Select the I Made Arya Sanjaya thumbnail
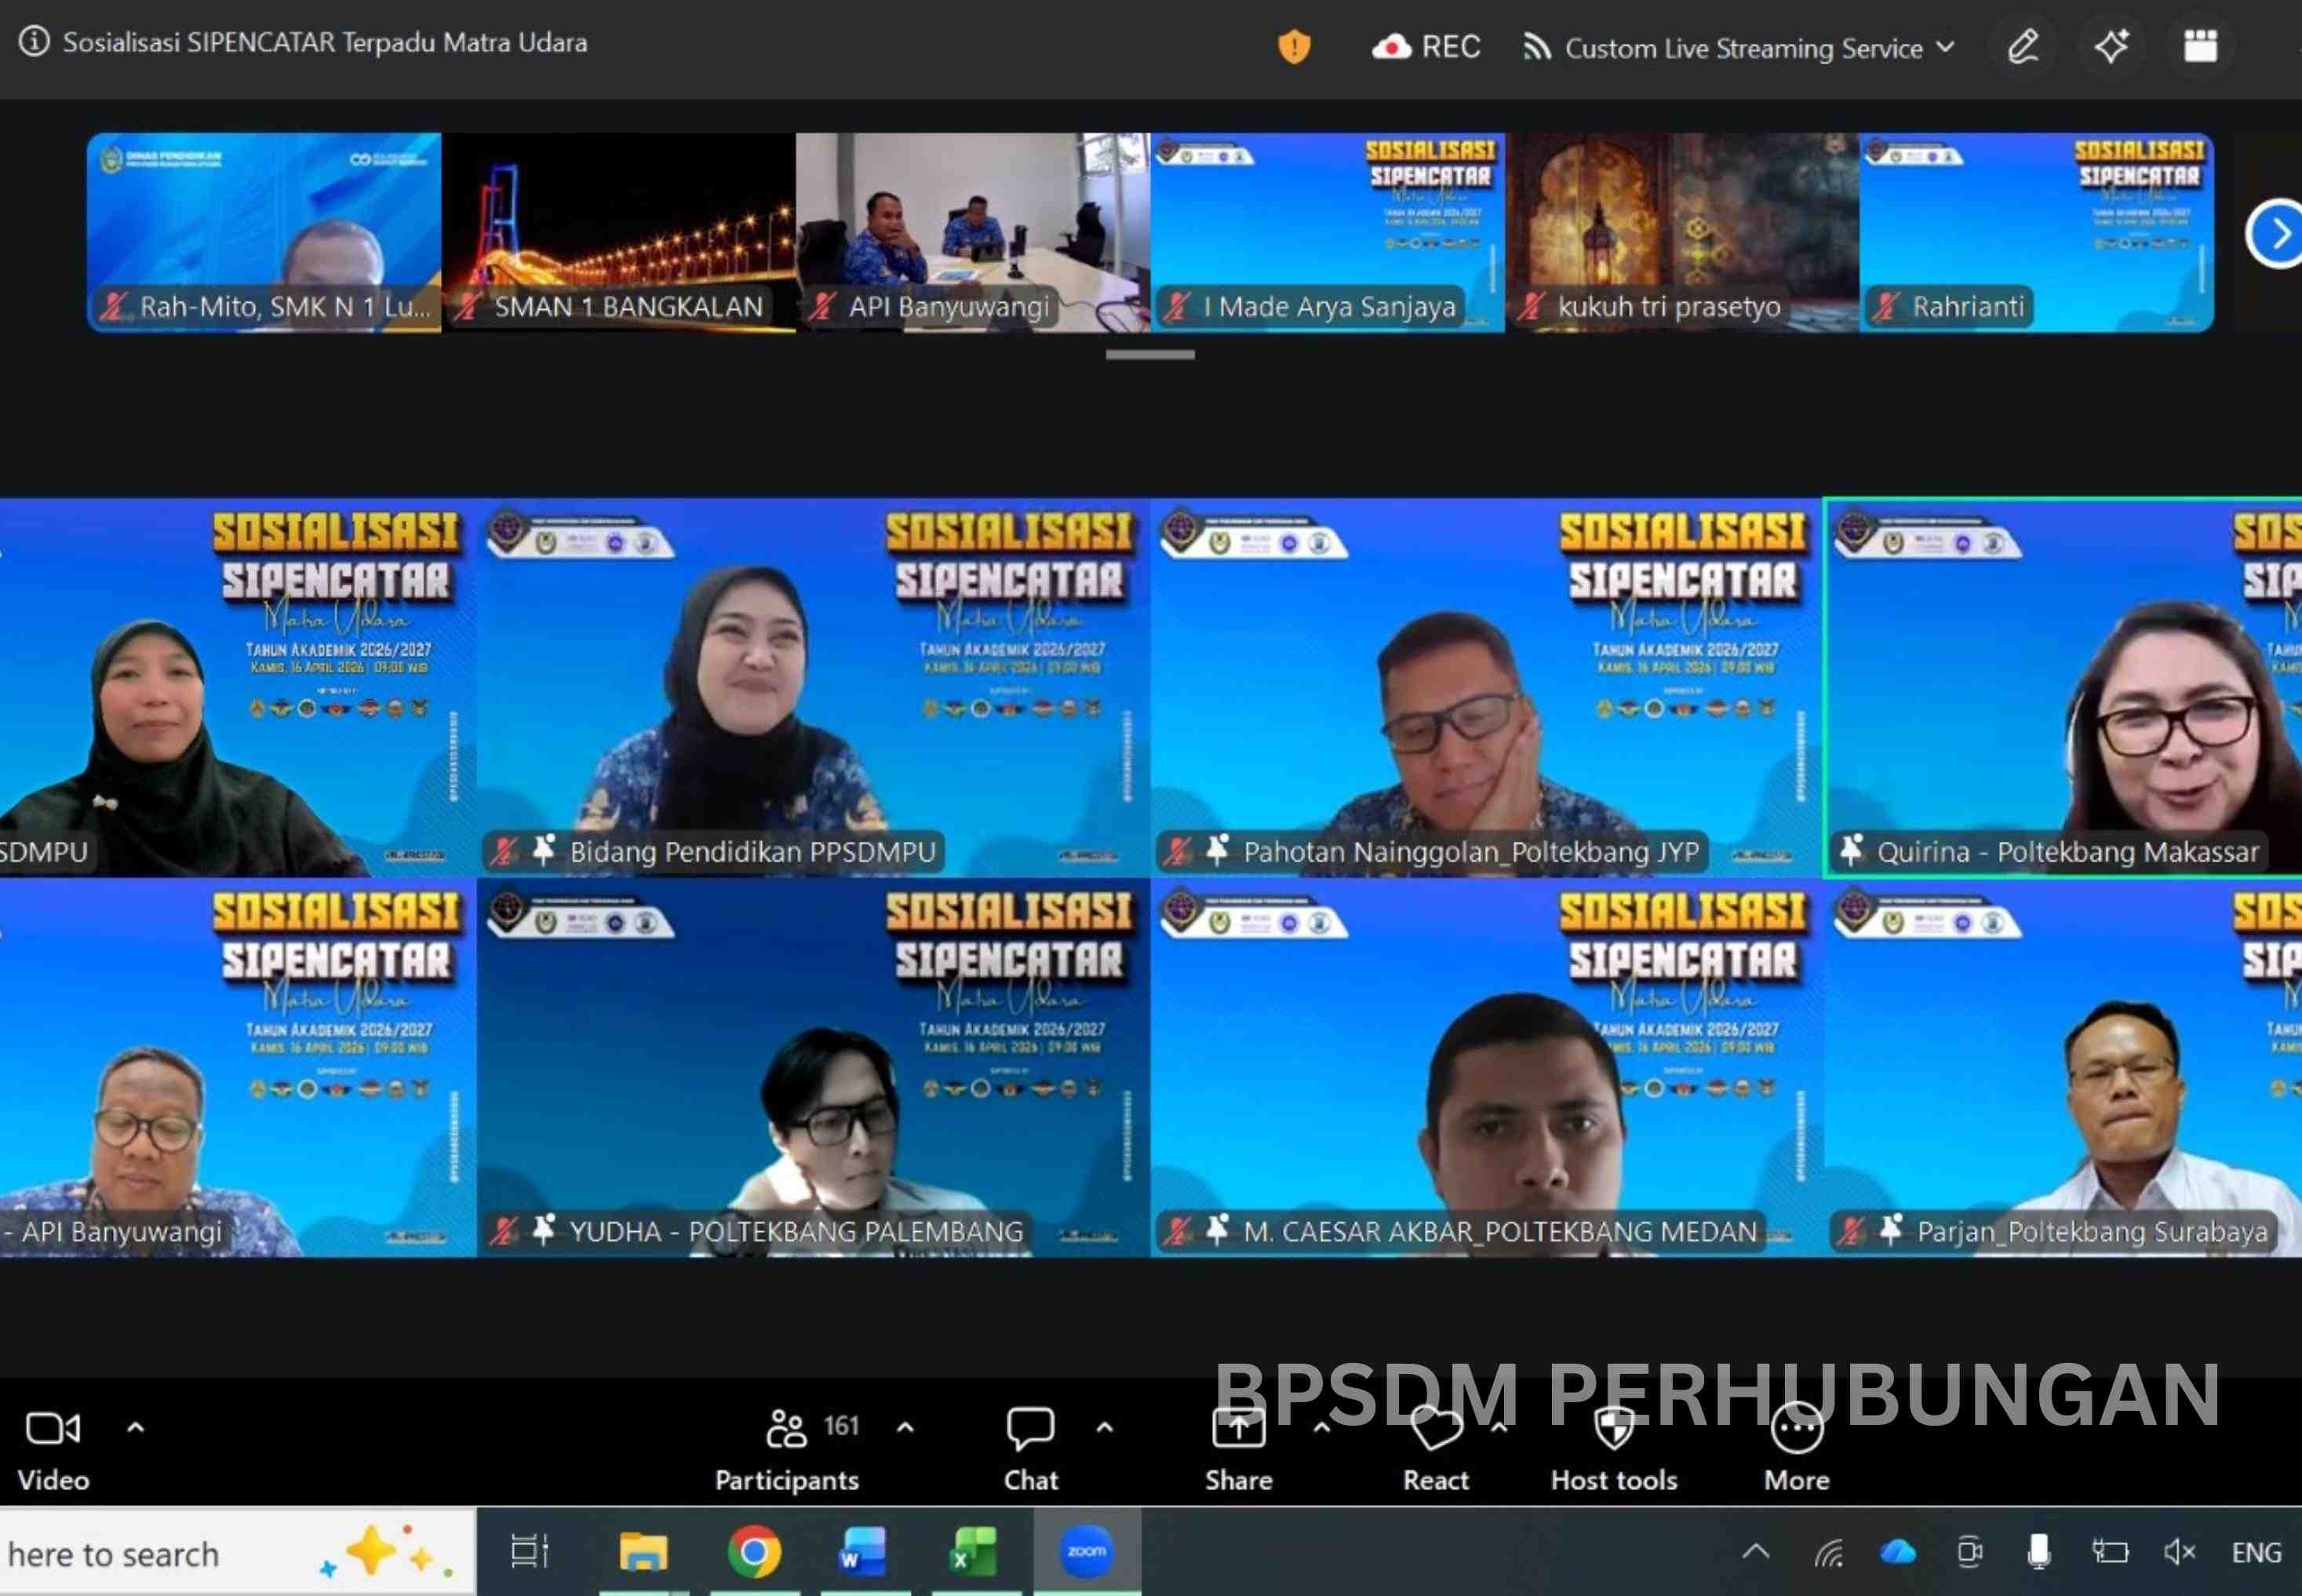Viewport: 2302px width, 1596px height. click(x=1327, y=232)
